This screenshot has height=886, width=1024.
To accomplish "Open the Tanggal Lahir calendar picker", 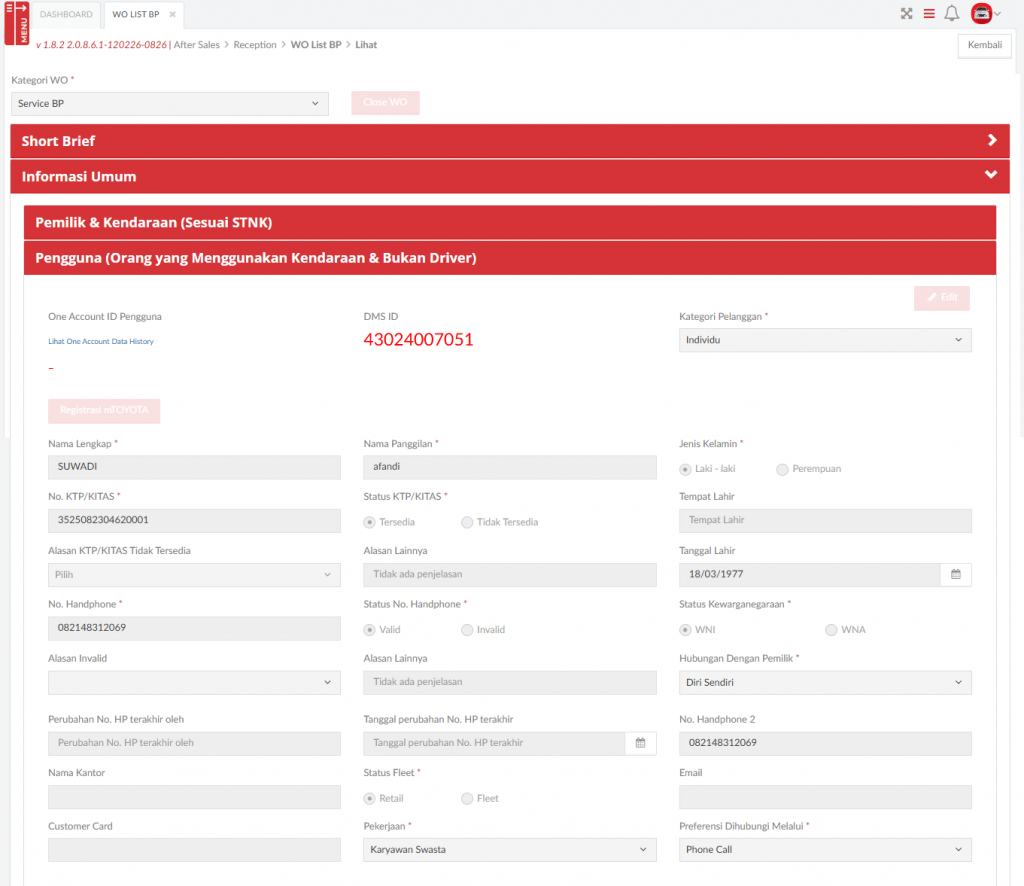I will click(x=955, y=575).
